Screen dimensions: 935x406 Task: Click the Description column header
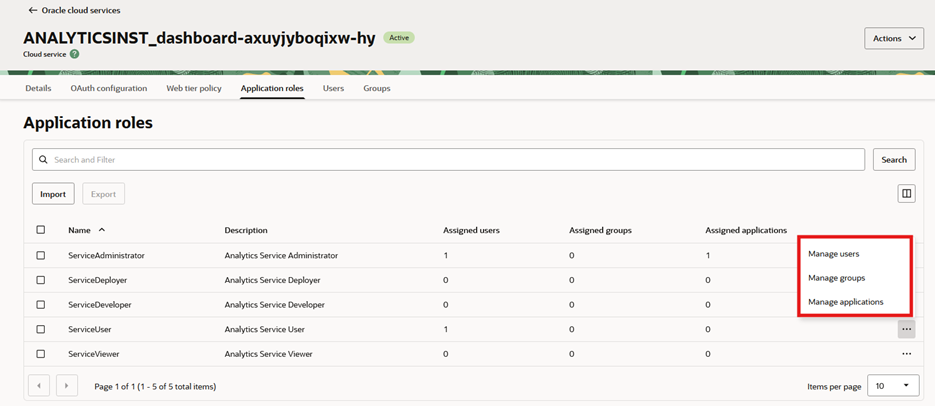click(246, 230)
